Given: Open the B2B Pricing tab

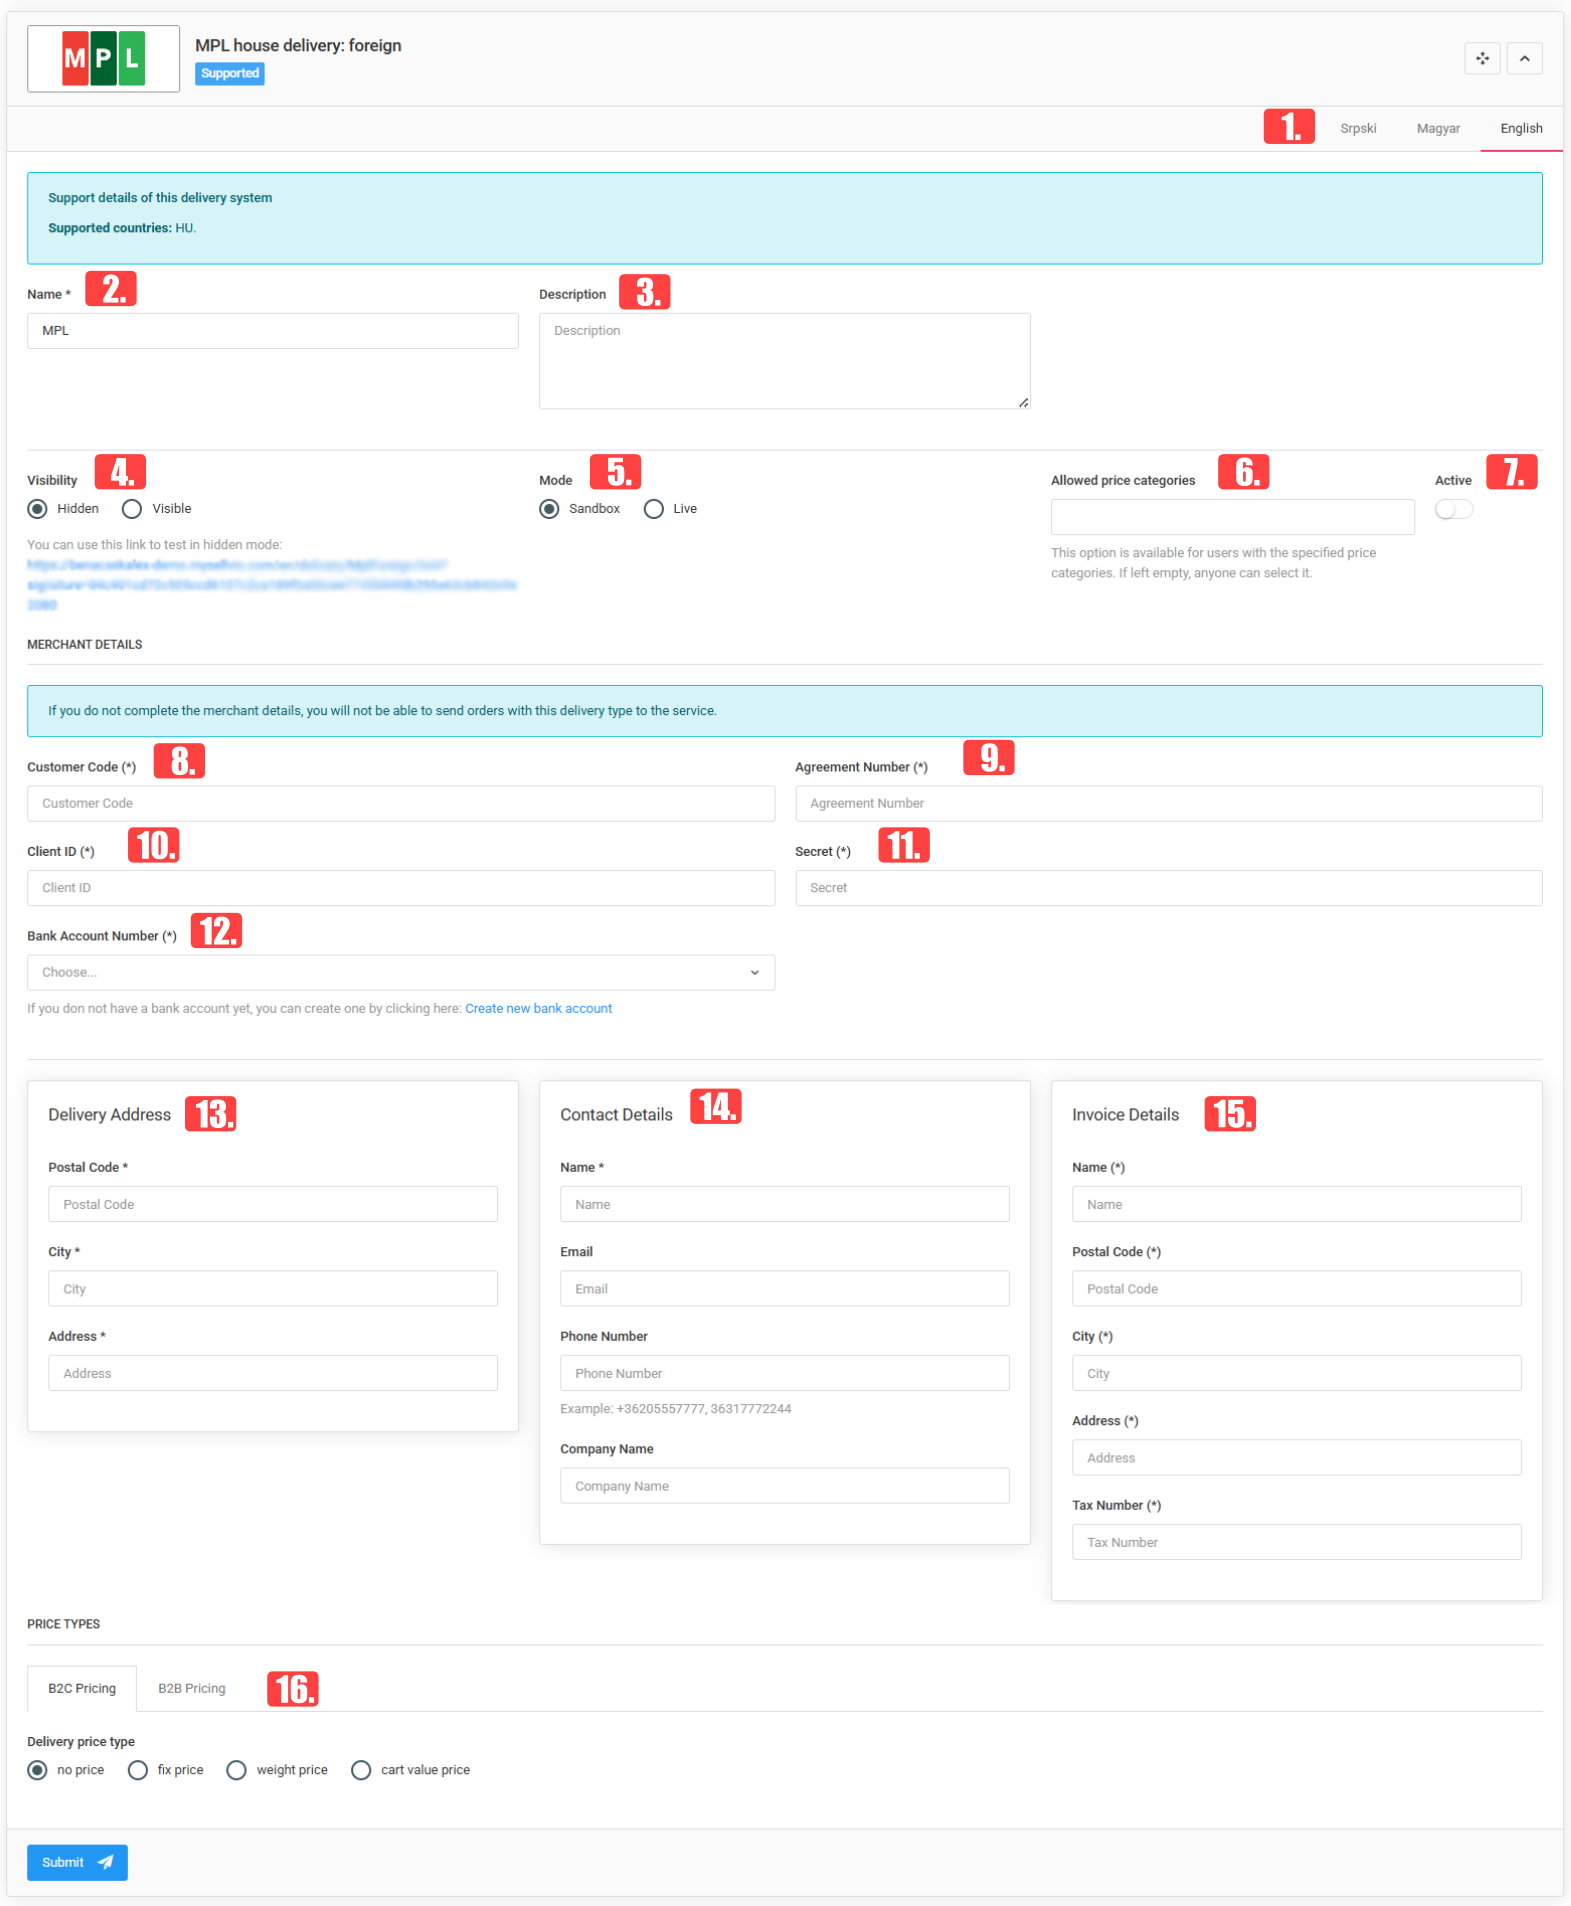Looking at the screenshot, I should click(x=192, y=1689).
